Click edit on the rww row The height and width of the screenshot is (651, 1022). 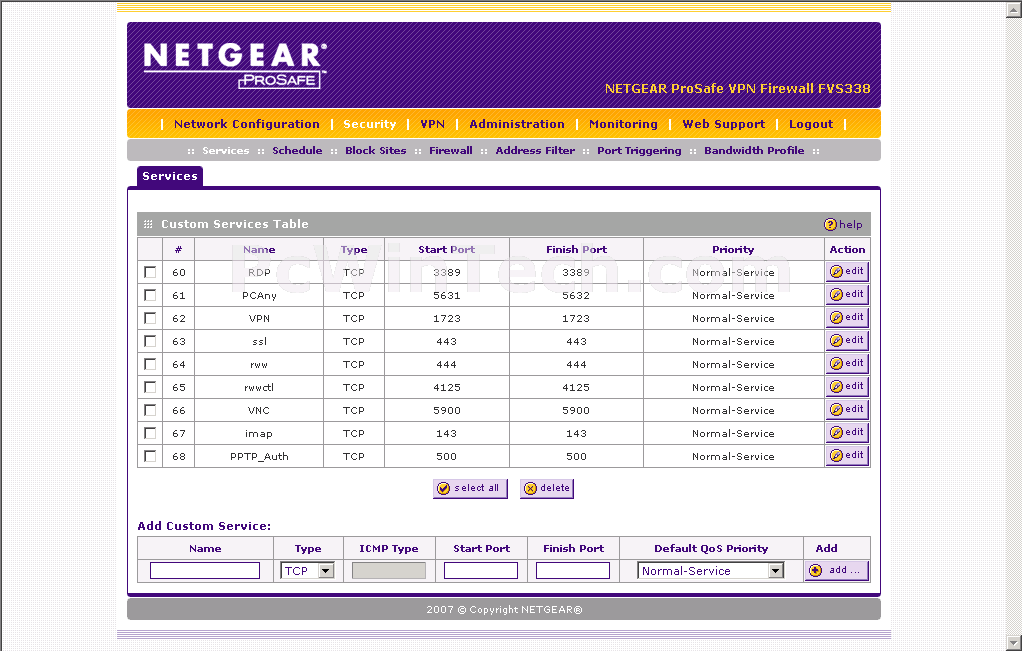[847, 364]
